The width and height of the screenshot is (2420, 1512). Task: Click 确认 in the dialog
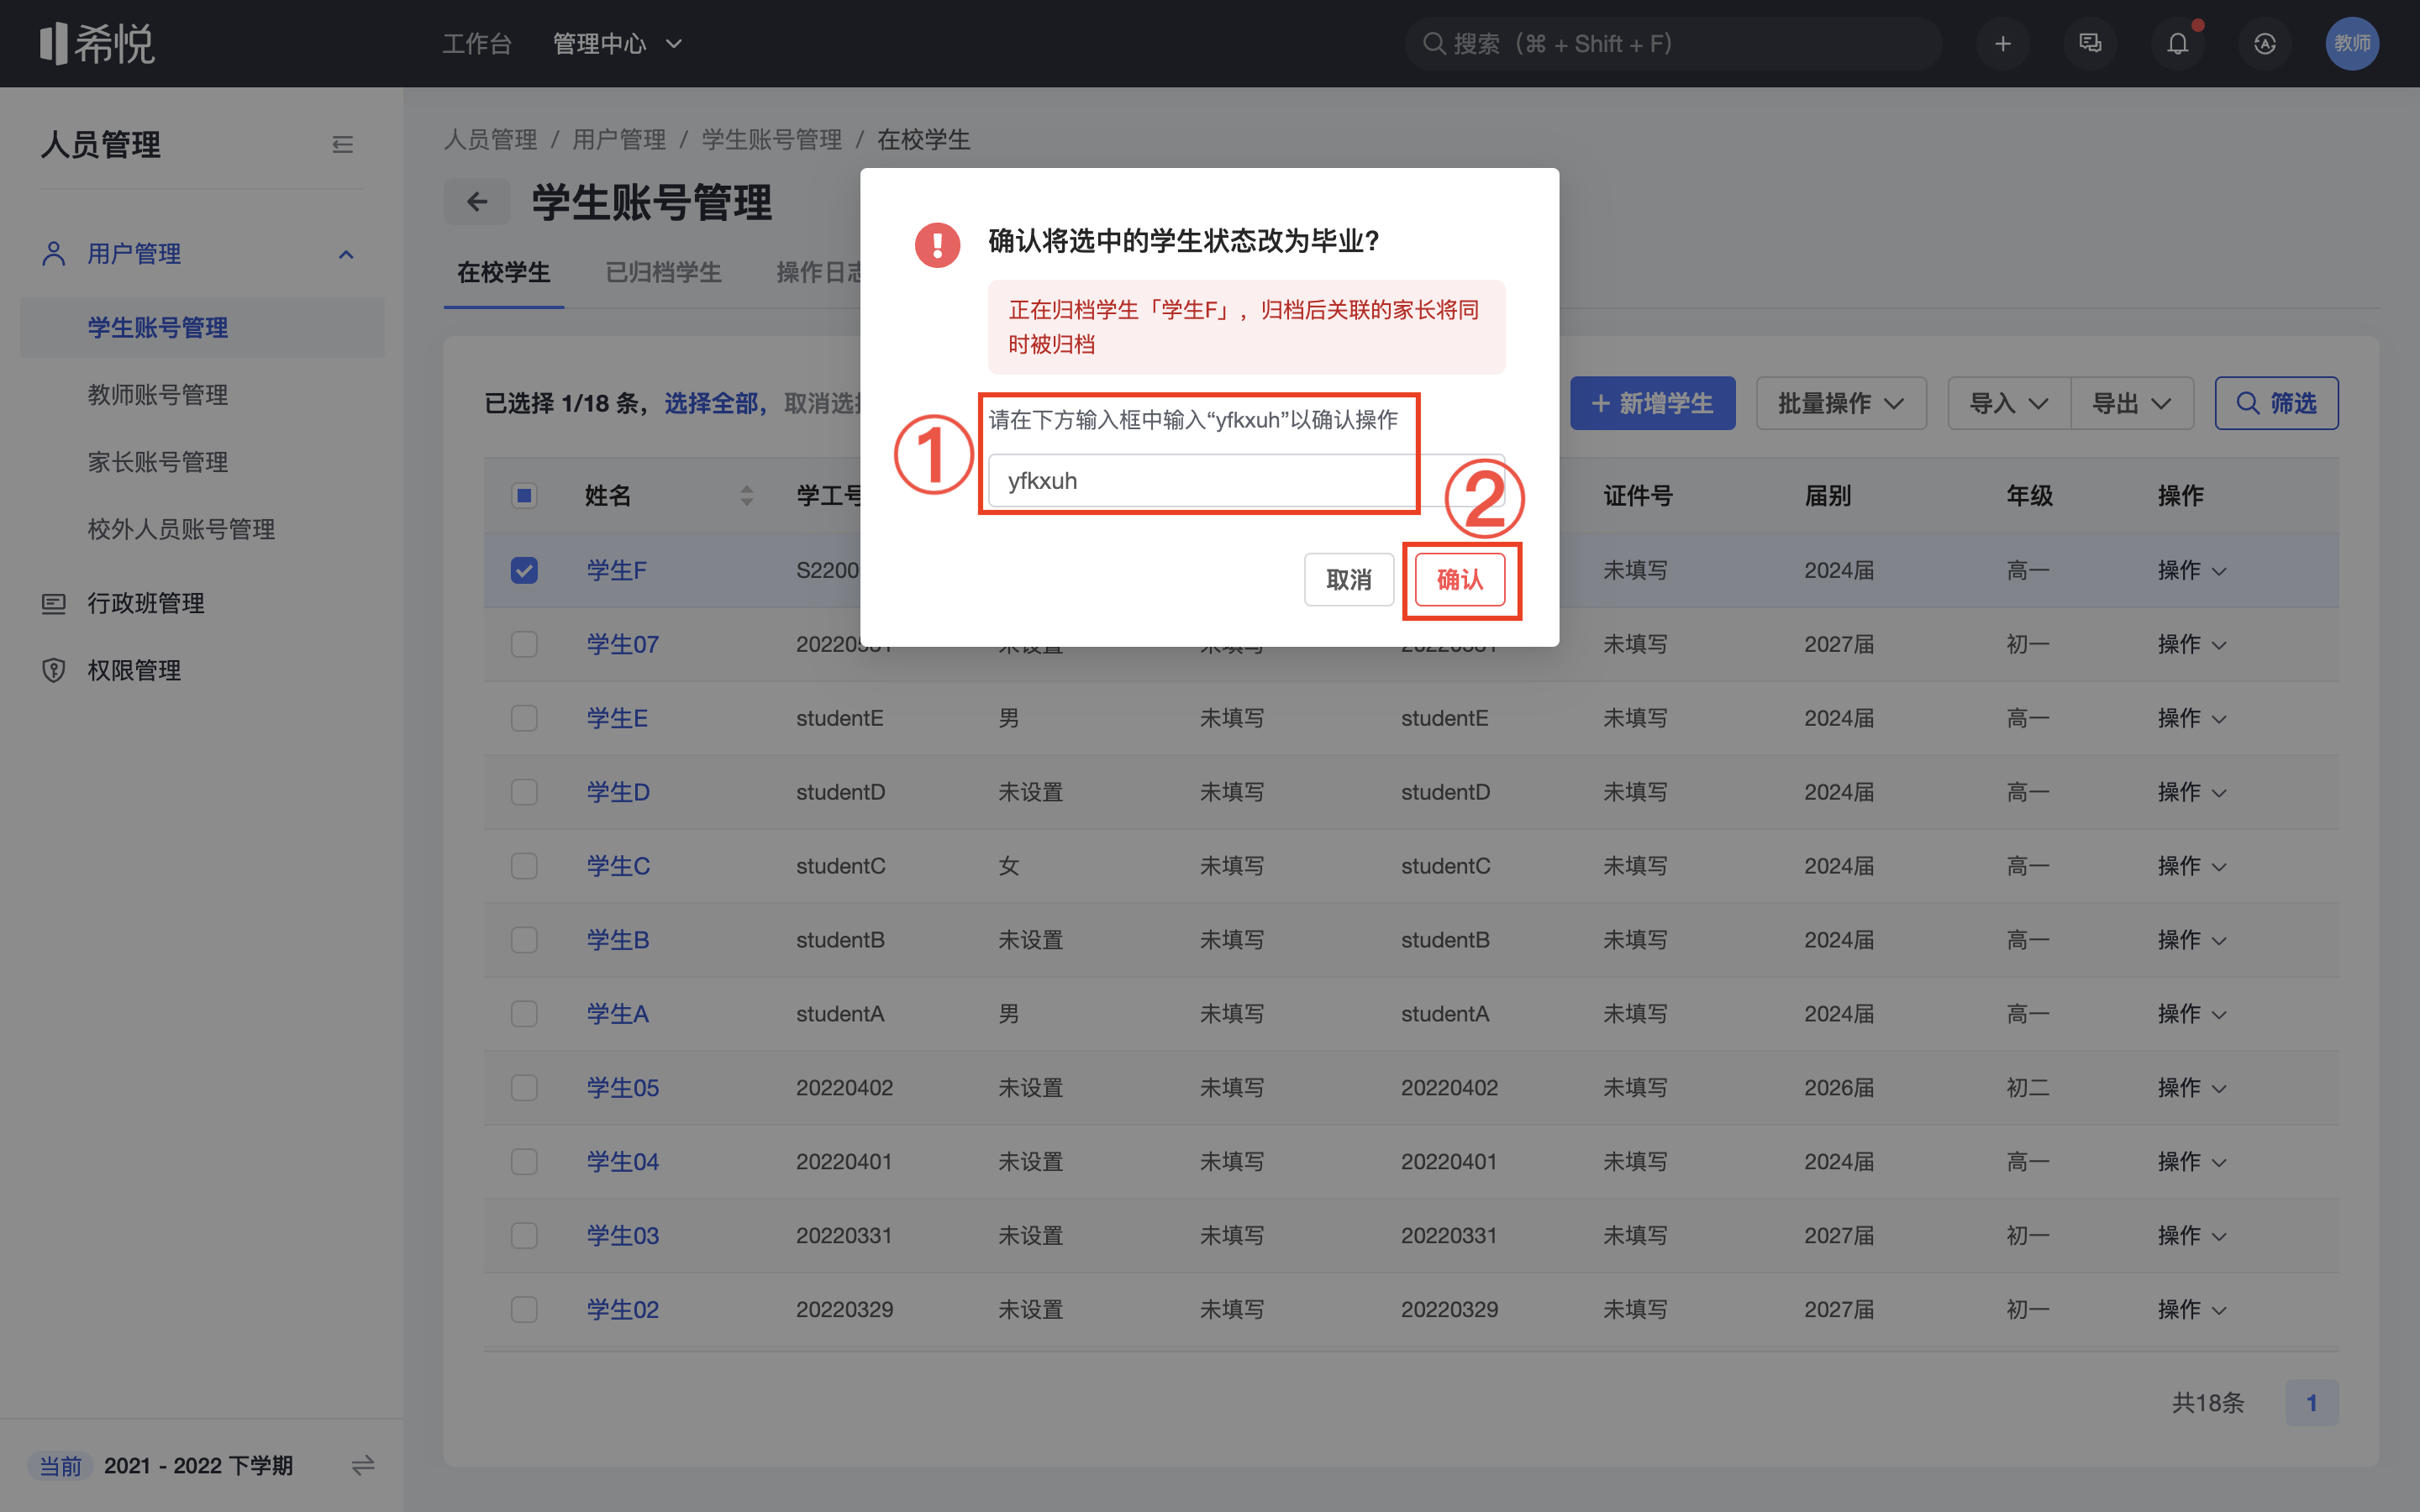tap(1460, 580)
